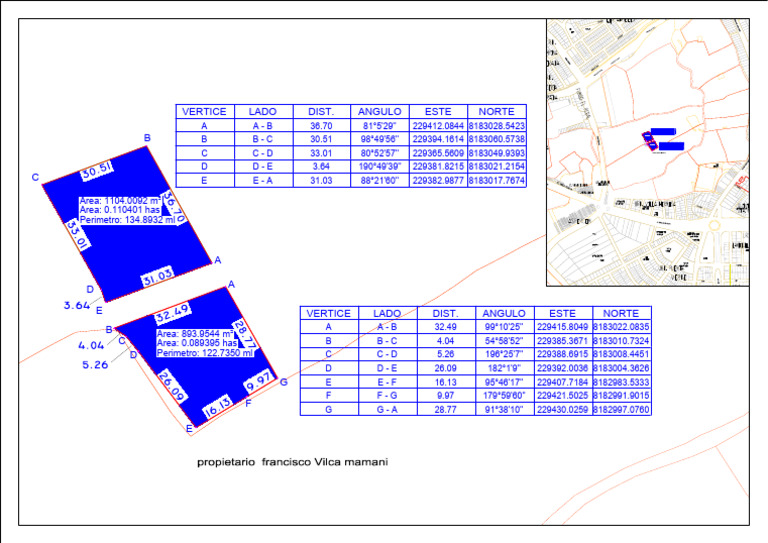Screen dimensions: 768x543
Task: Select the NORTE value 8183008.4451
Action: click(621, 354)
